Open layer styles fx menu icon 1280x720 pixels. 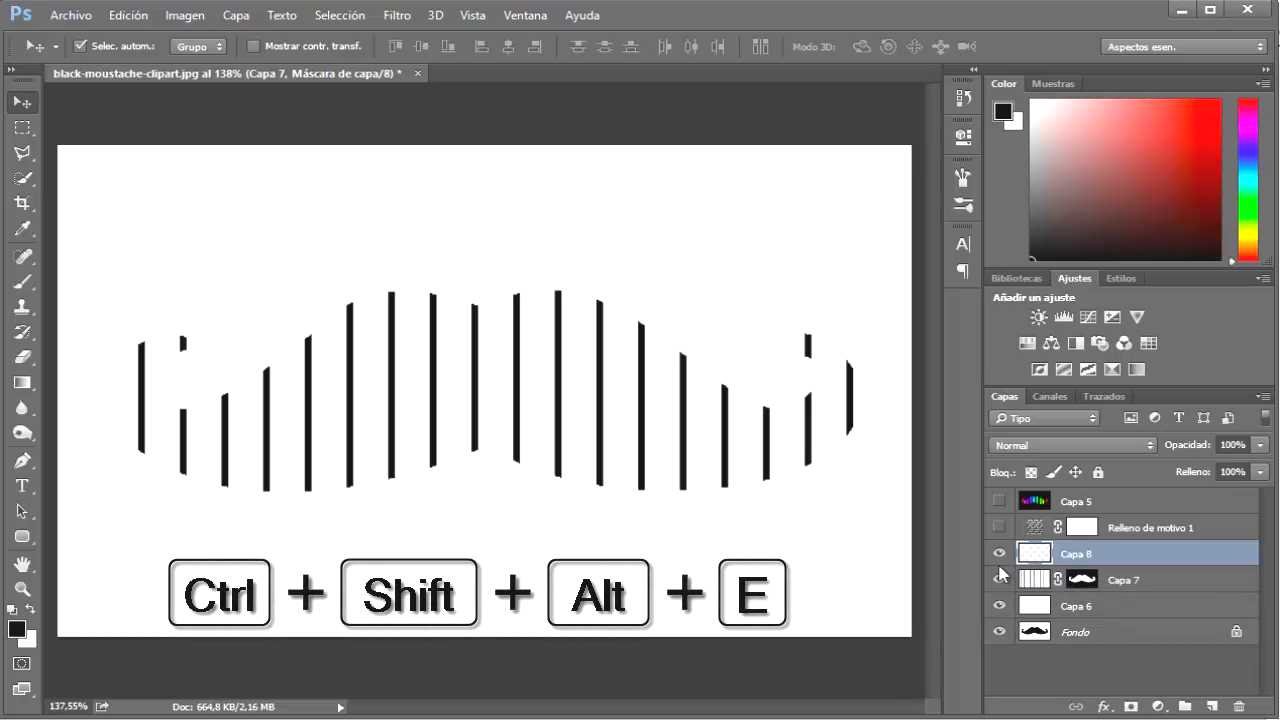click(1105, 706)
